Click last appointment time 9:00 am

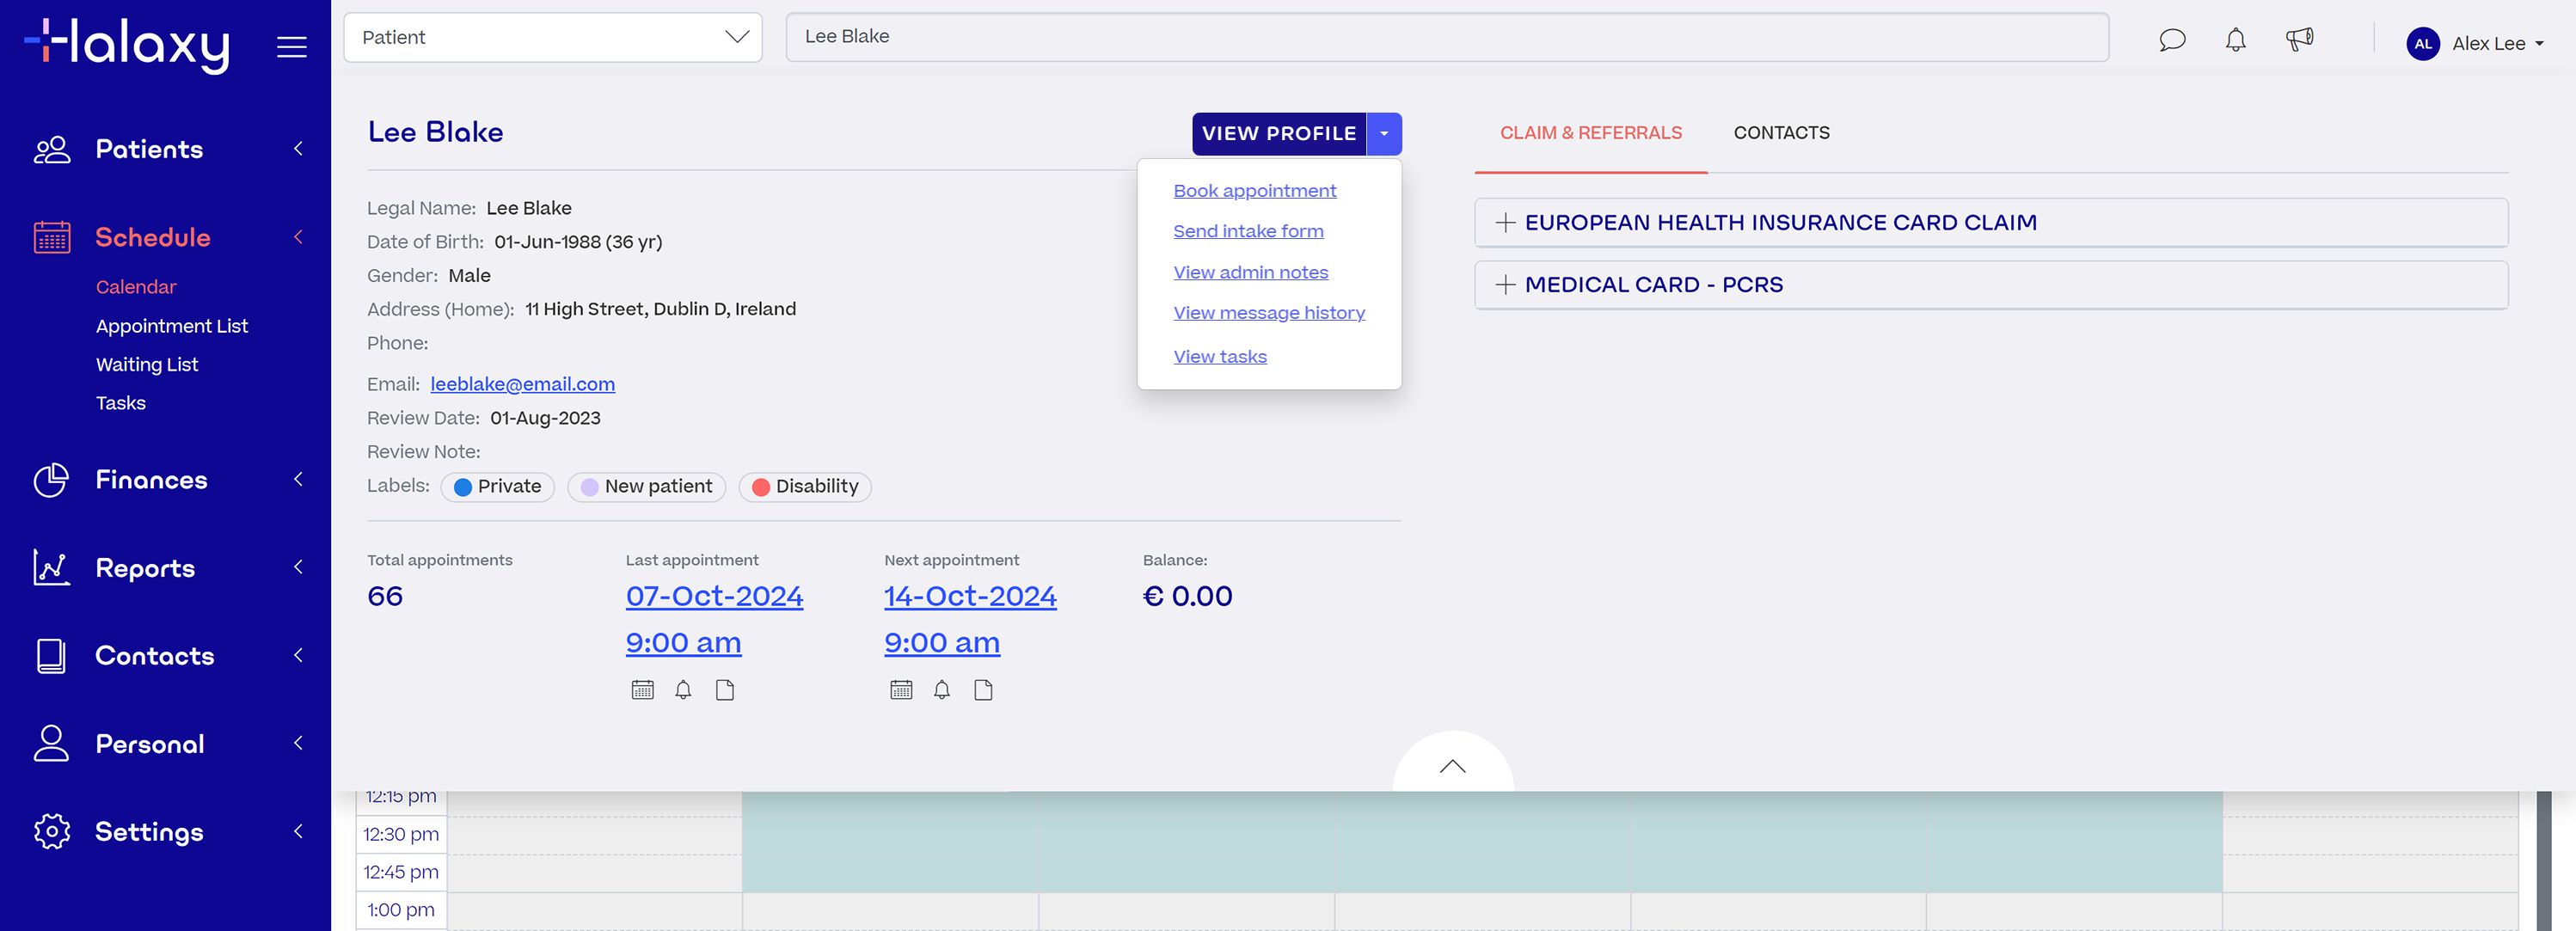pos(683,643)
